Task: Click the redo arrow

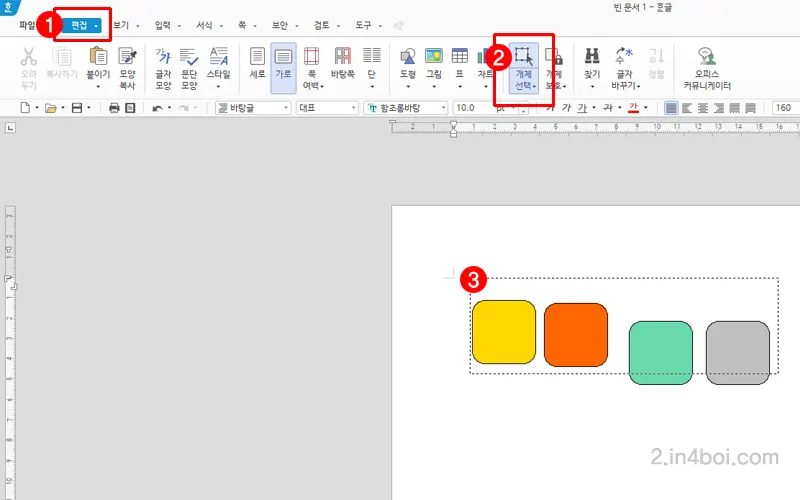Action: (184, 108)
